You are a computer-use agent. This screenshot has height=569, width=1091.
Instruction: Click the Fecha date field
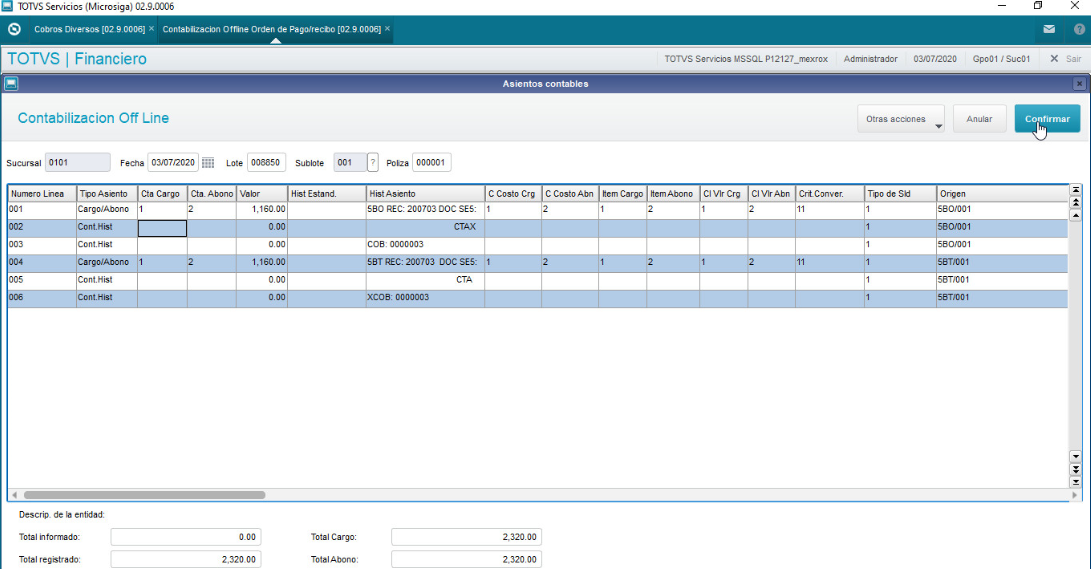coord(173,163)
